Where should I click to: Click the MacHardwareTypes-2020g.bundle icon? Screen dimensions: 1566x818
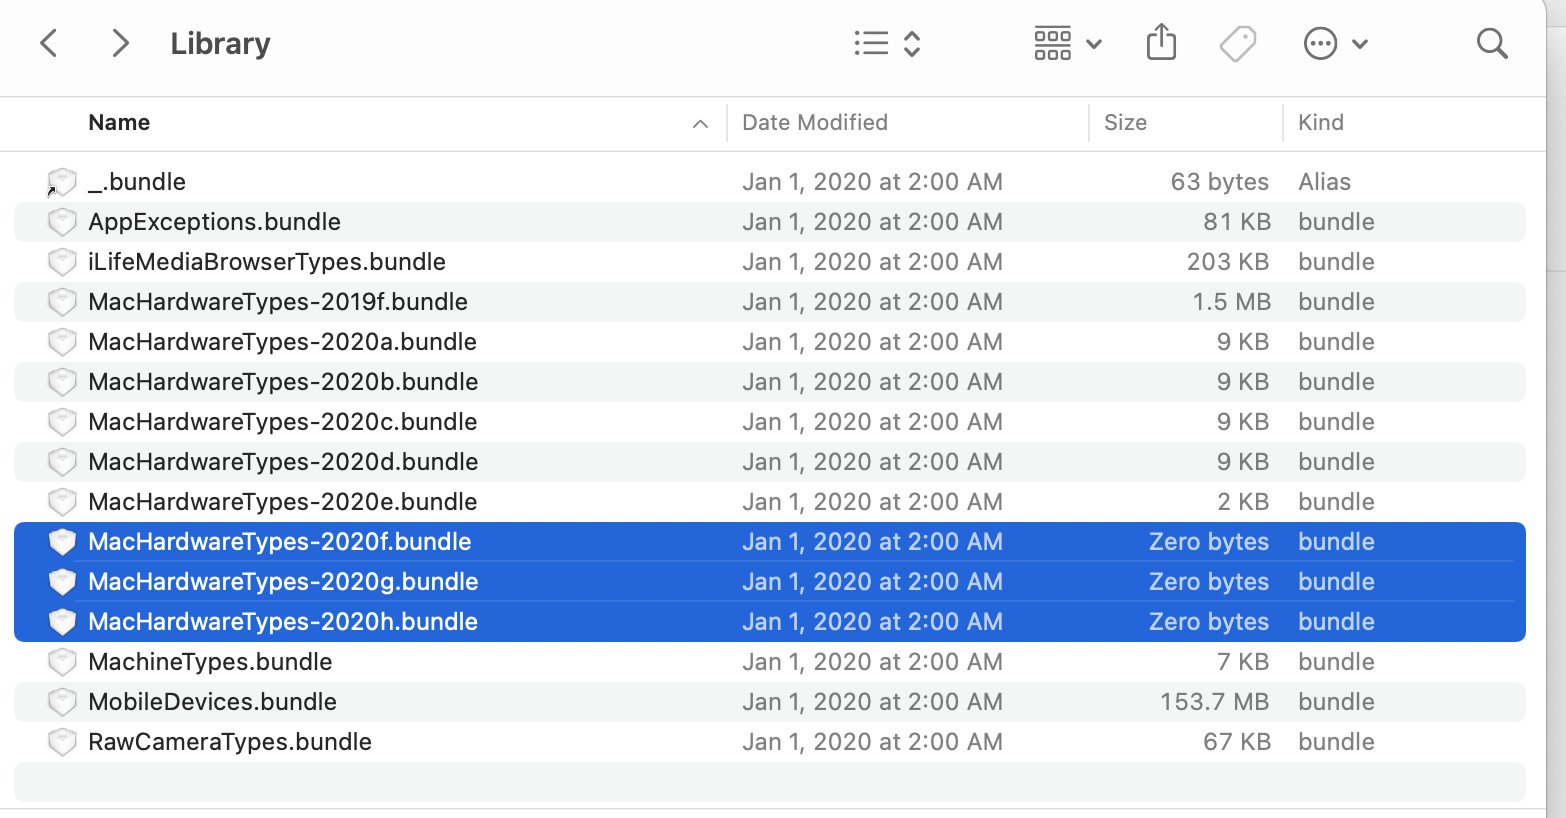coord(62,582)
